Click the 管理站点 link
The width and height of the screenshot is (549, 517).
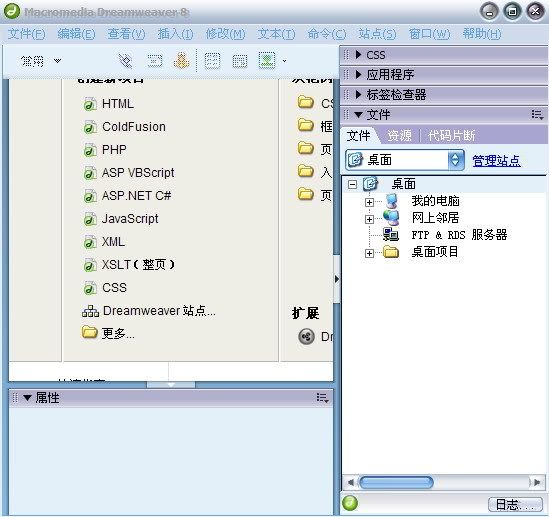coord(496,161)
